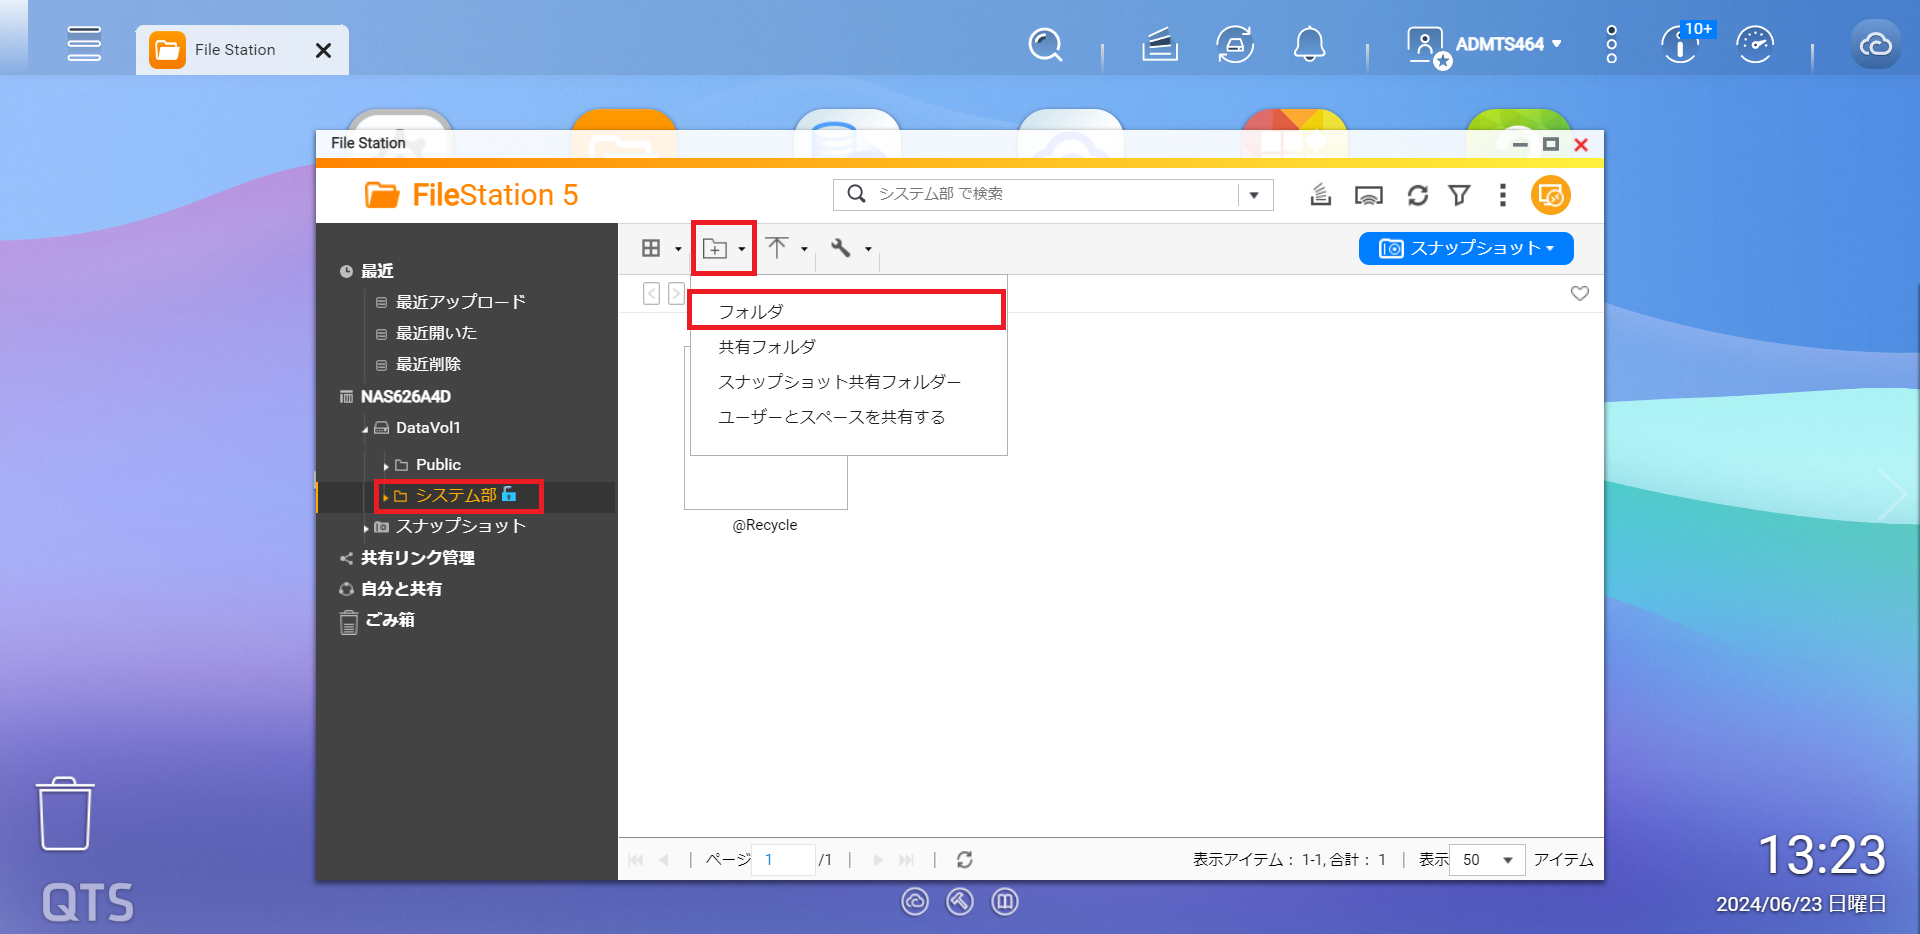Open the advanced search dropdown arrow
The width and height of the screenshot is (1920, 934).
point(1254,195)
